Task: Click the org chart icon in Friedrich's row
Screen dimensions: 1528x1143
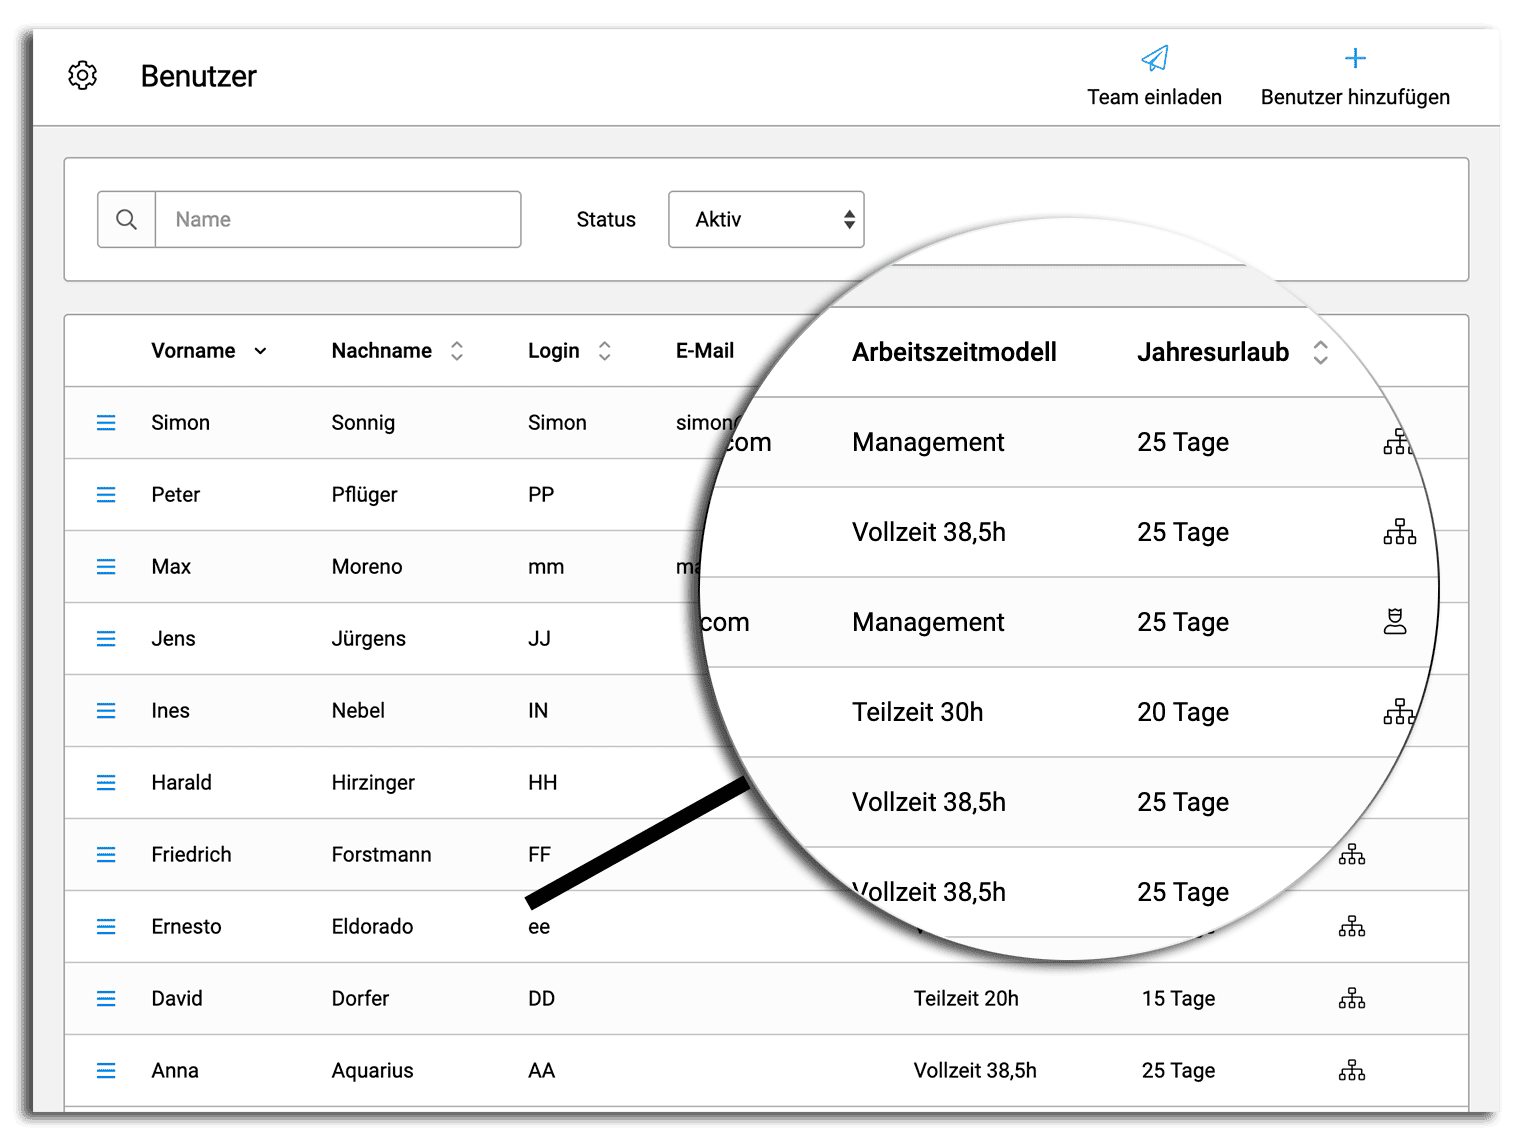Action: [x=1352, y=854]
